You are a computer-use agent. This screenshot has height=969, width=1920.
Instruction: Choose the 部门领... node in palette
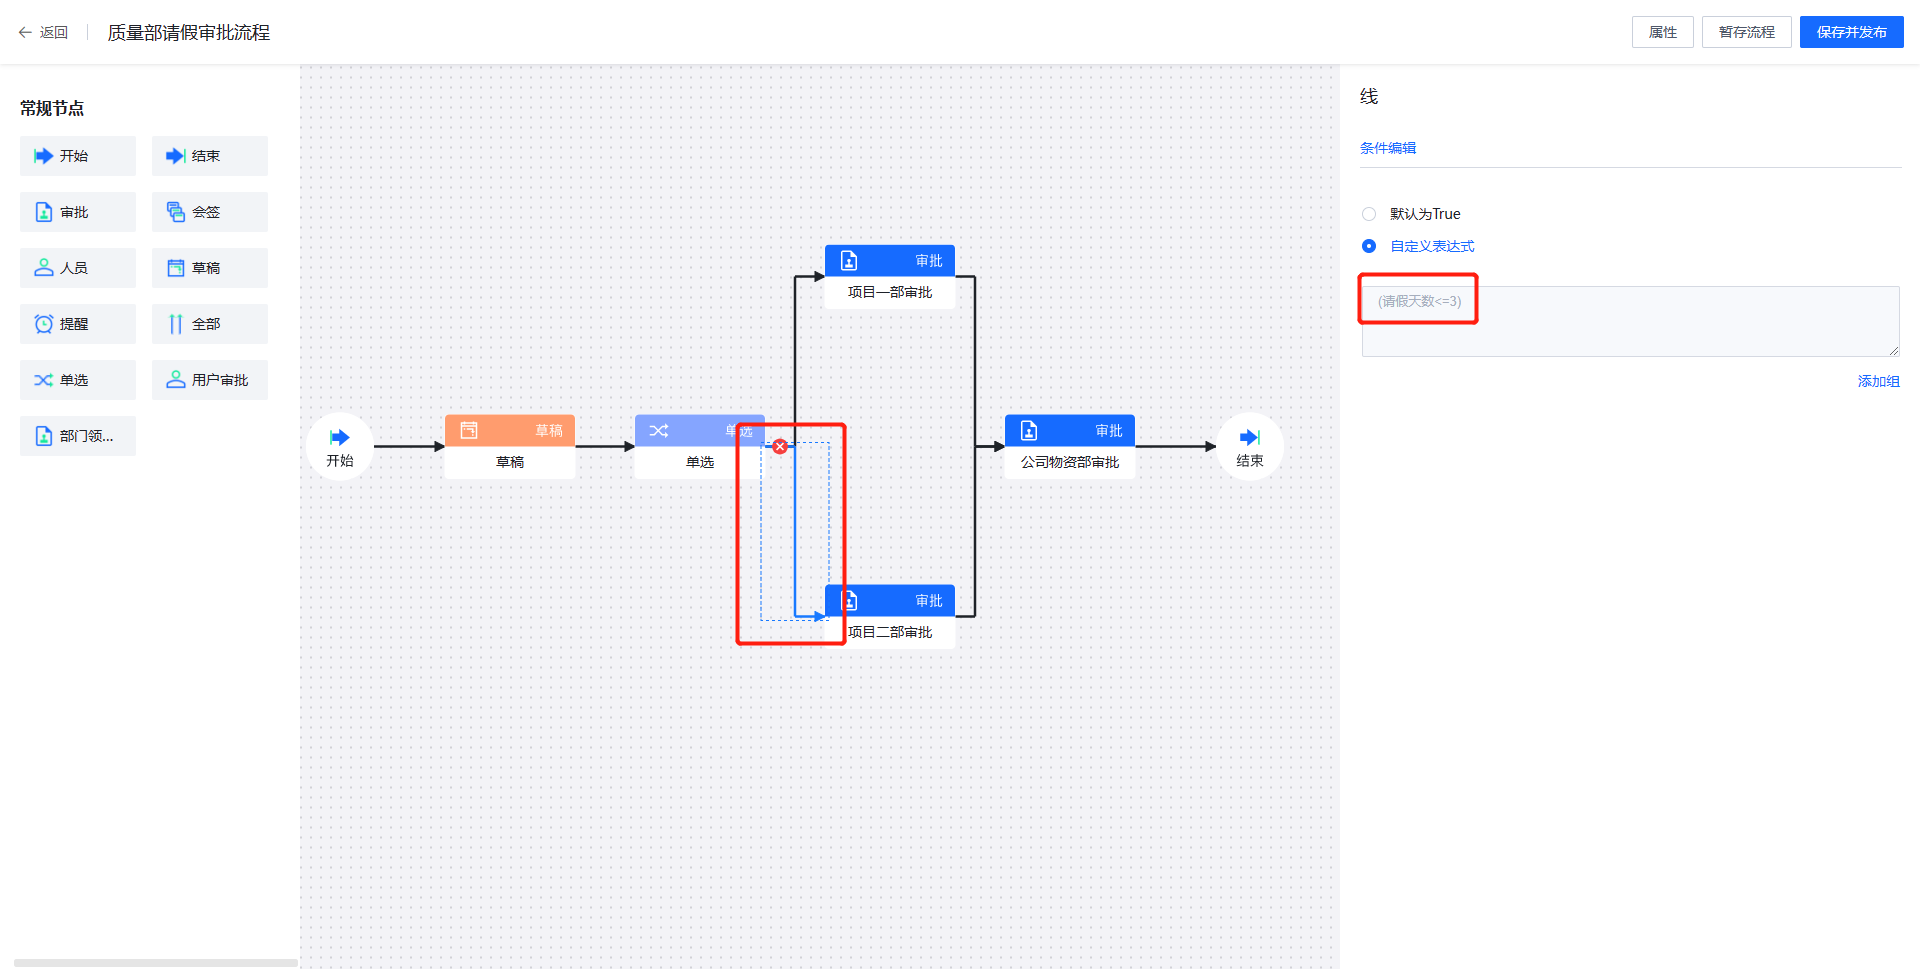tap(78, 436)
